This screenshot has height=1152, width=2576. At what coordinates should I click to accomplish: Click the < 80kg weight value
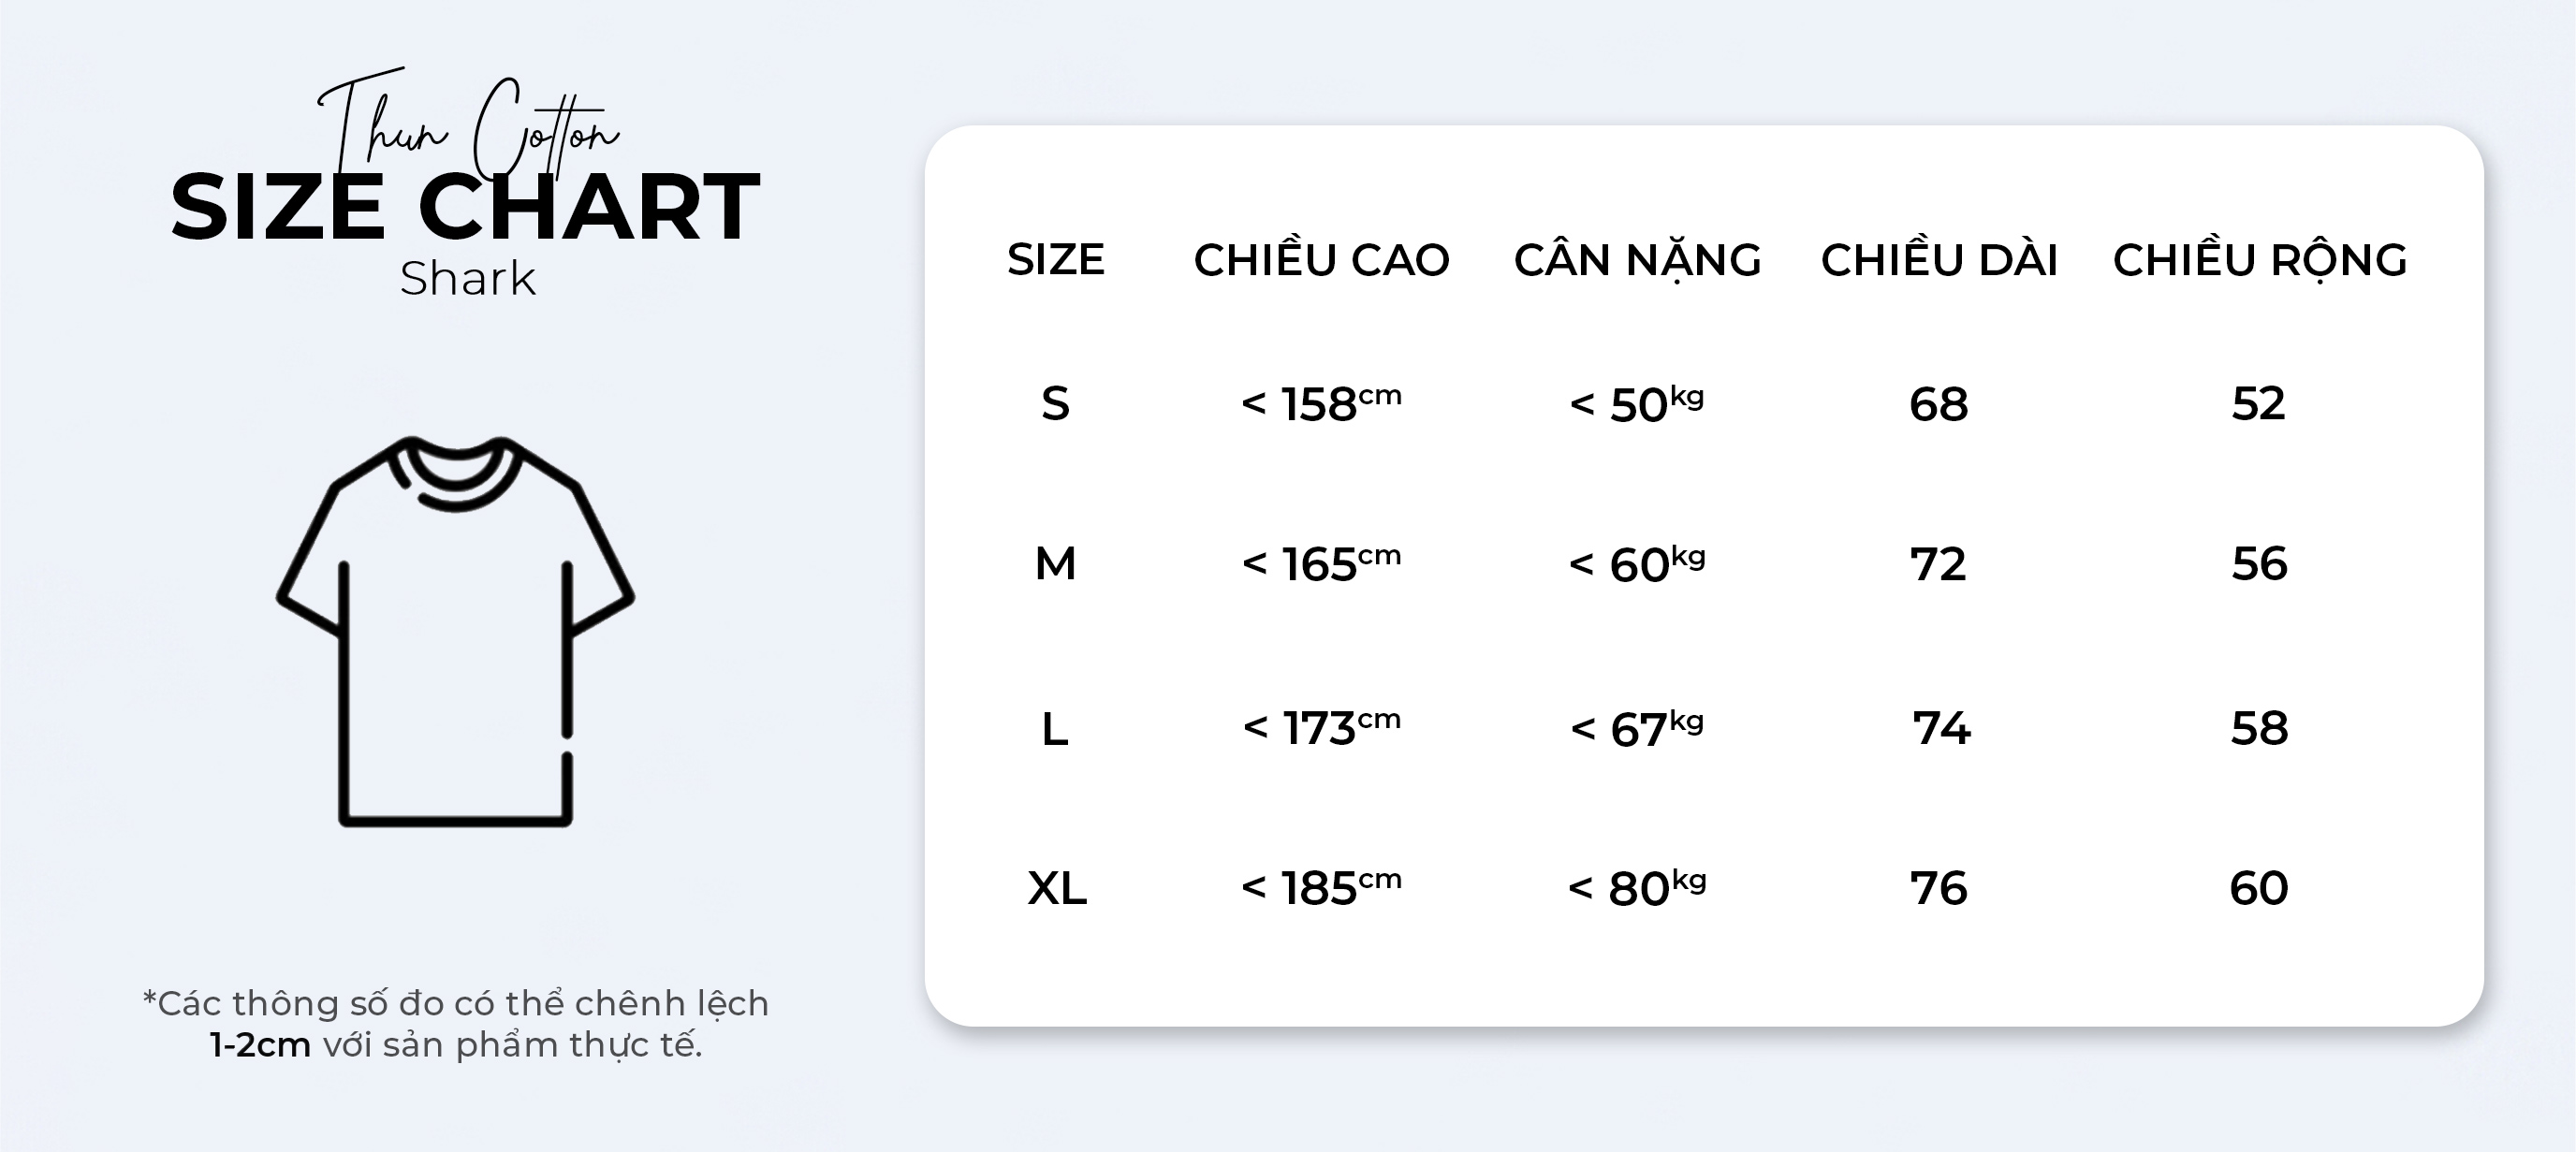[x=1637, y=888]
